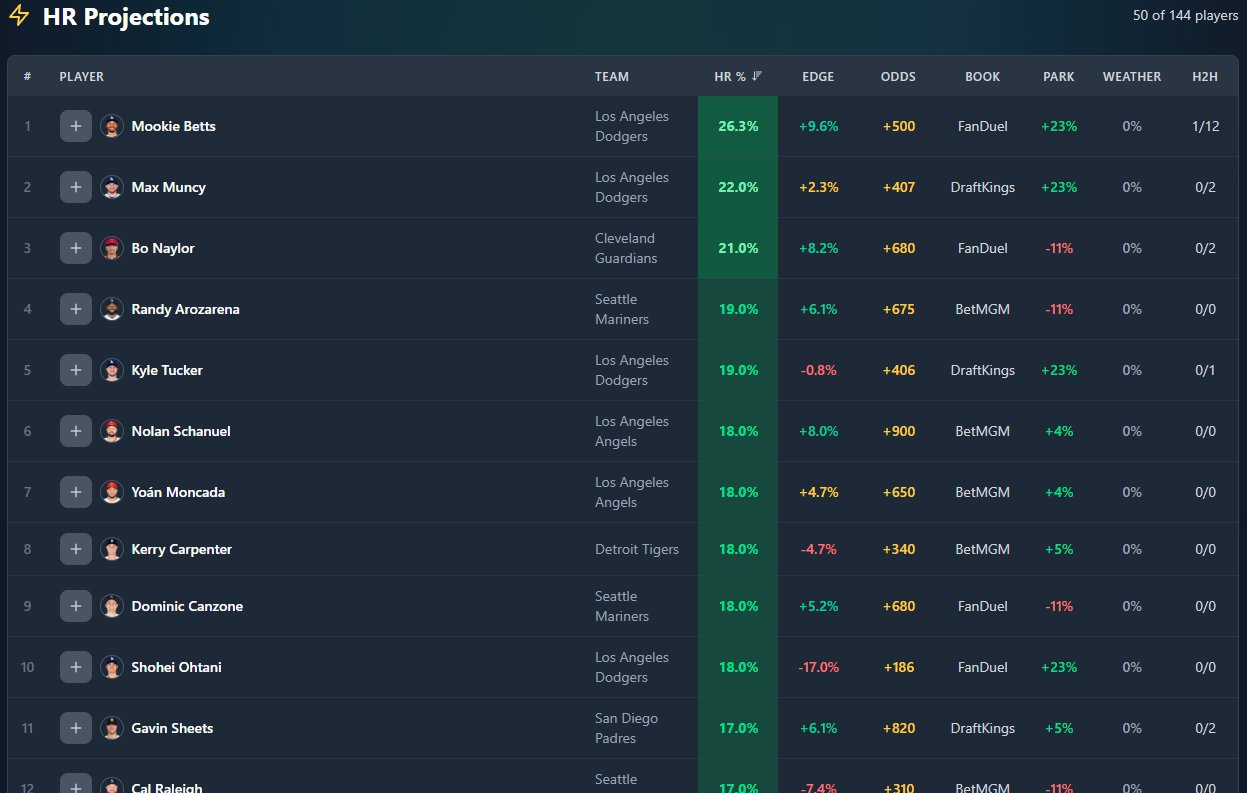
Task: Sort by the TEAM column header
Action: click(612, 76)
